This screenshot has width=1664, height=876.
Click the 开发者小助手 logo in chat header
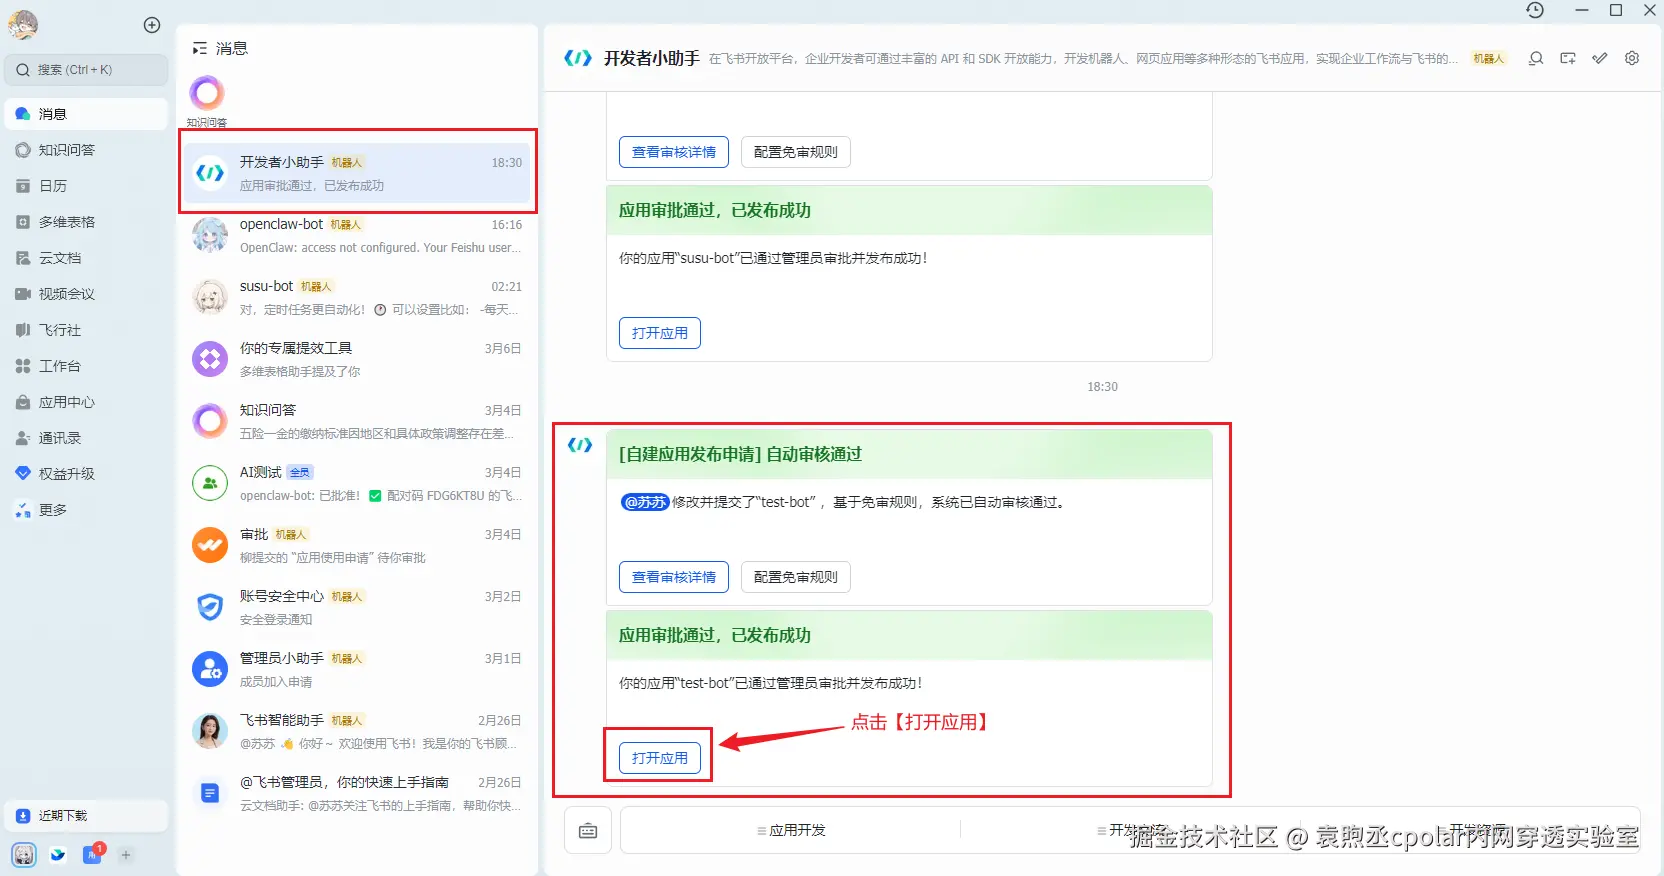(x=578, y=58)
